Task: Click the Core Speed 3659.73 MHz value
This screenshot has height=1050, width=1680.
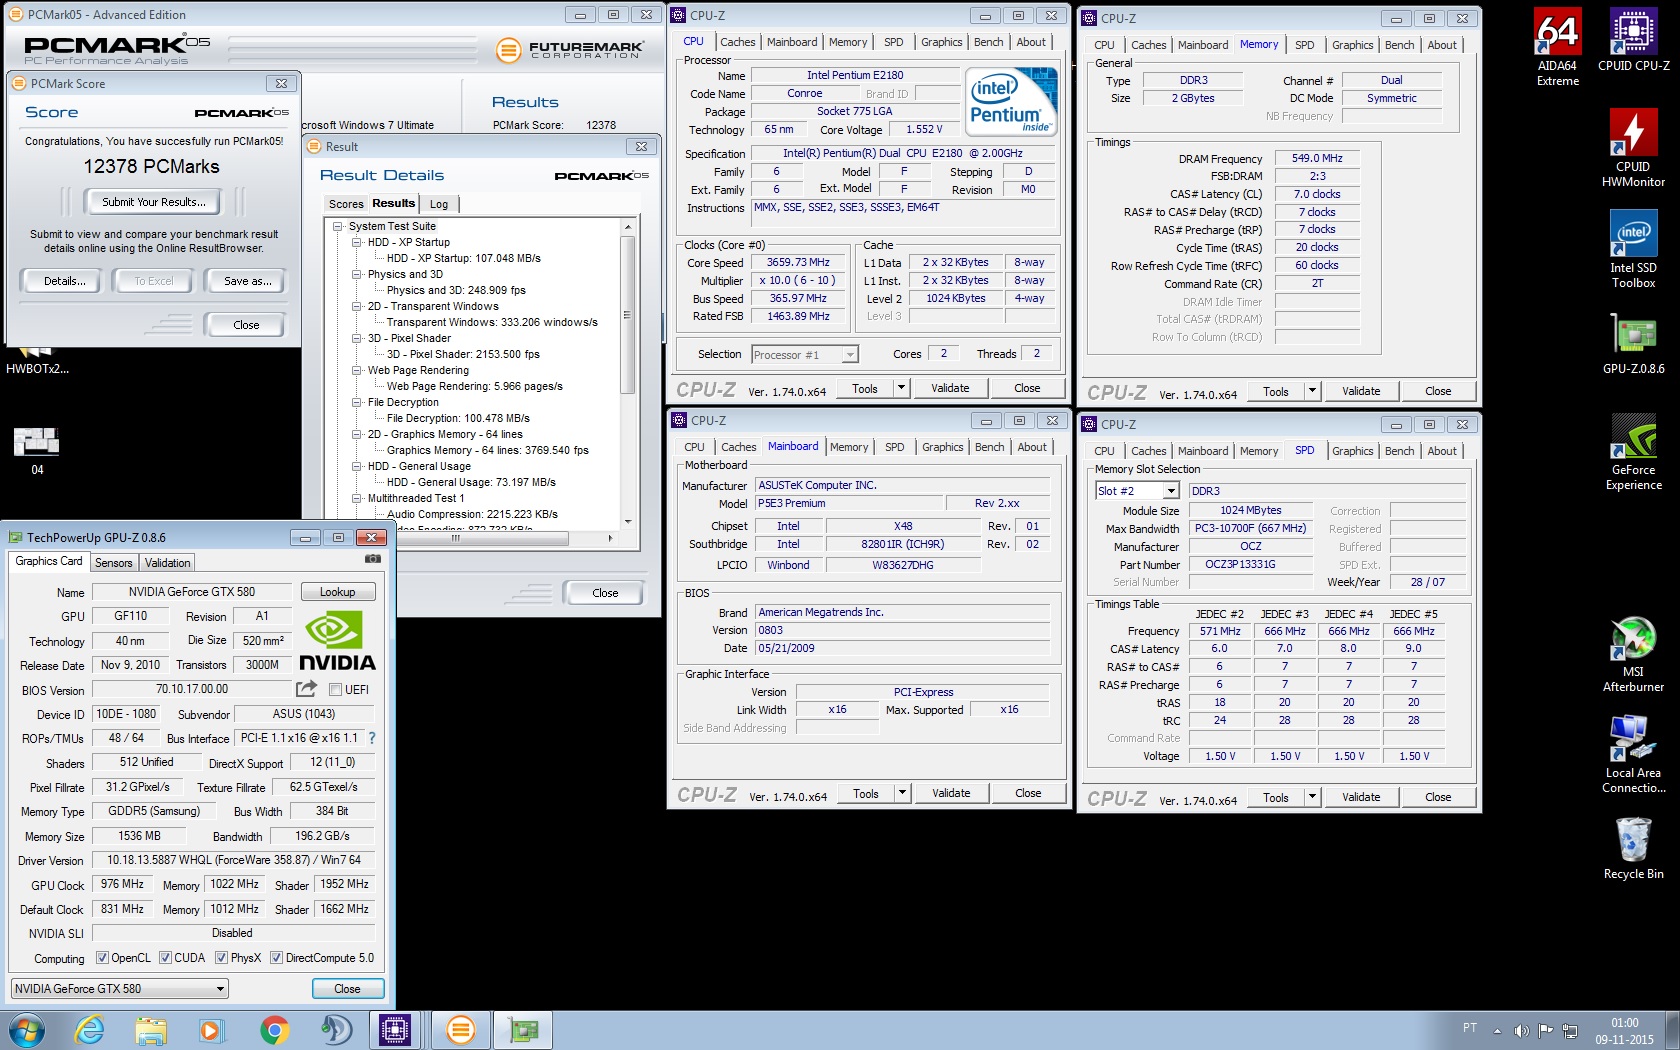Action: 797,263
